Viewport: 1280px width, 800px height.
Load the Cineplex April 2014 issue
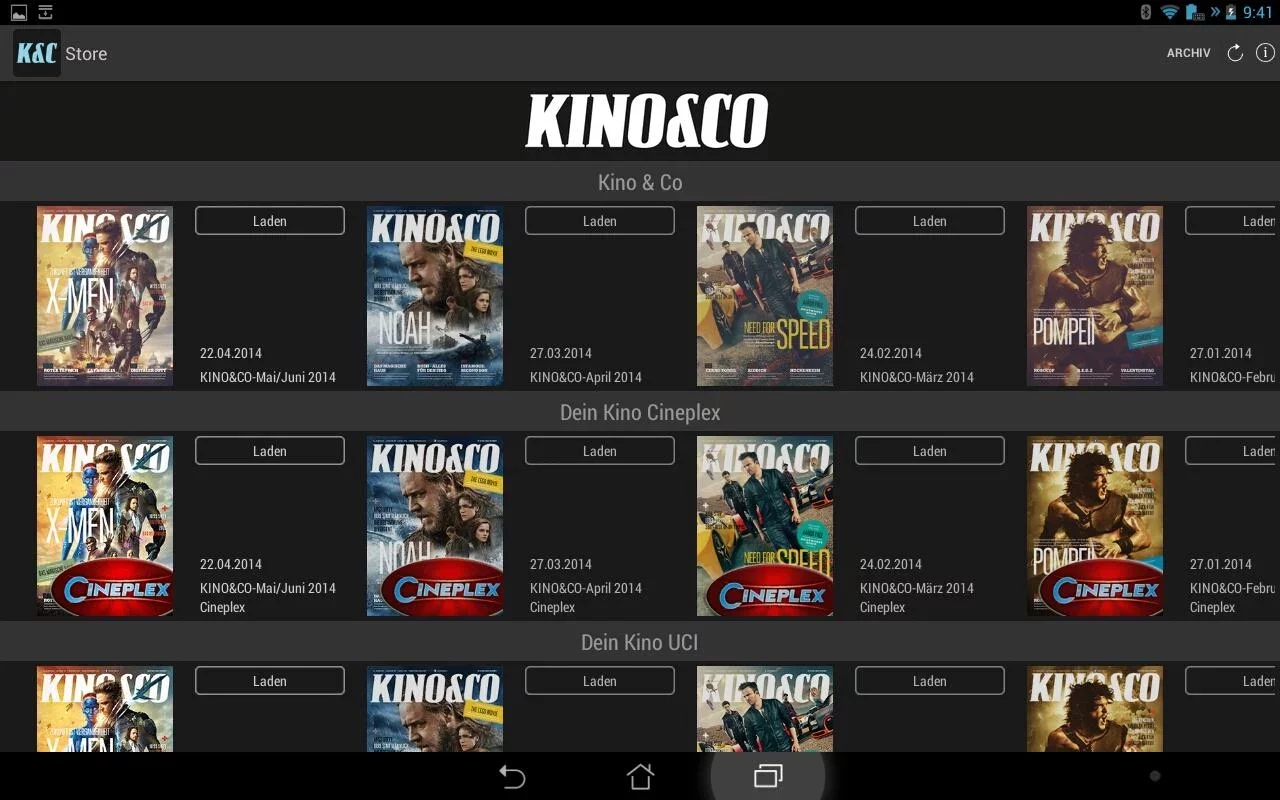(x=600, y=451)
